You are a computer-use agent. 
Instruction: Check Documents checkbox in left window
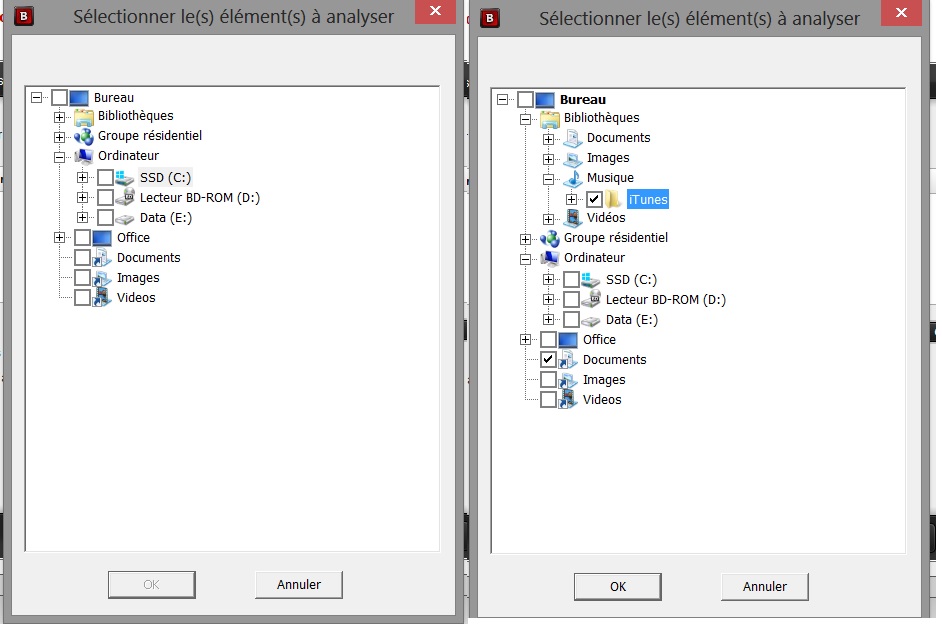pyautogui.click(x=82, y=258)
